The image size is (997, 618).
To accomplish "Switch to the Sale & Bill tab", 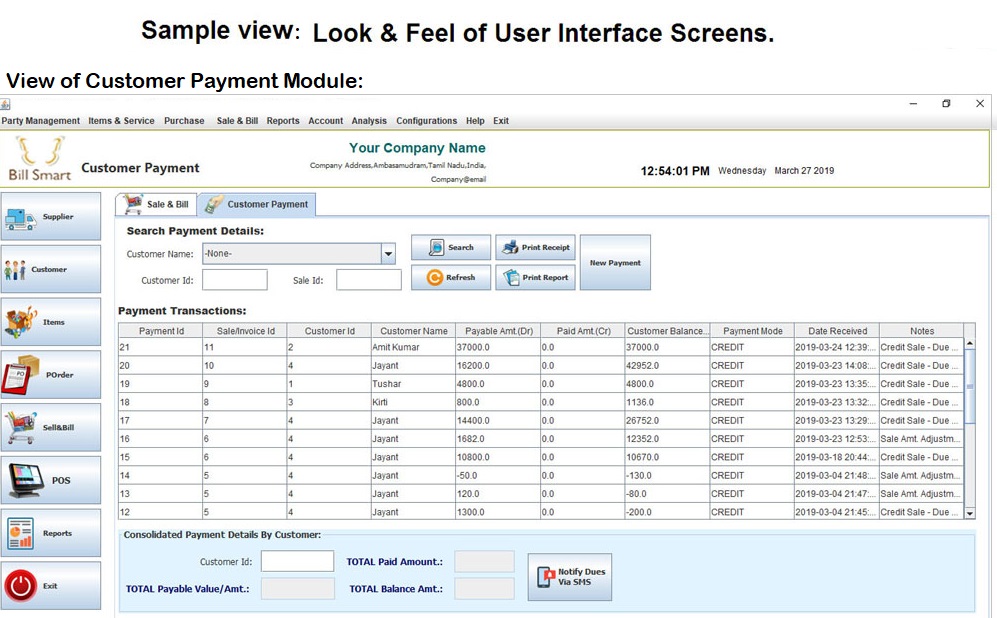I will [156, 204].
